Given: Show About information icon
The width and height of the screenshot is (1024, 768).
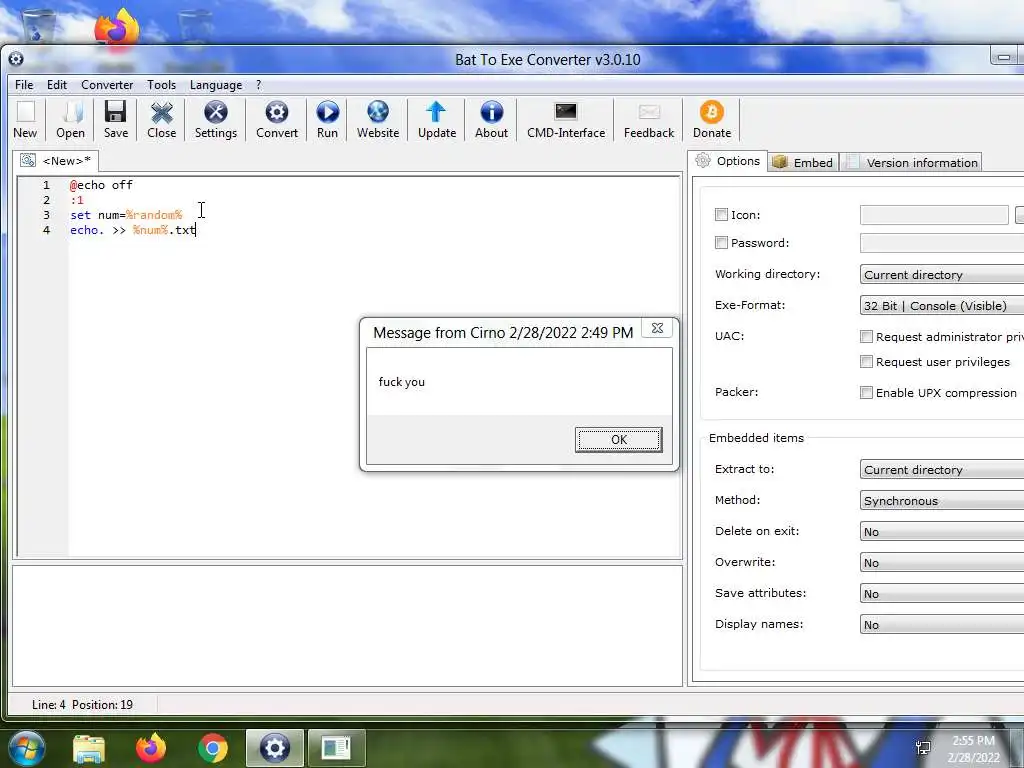Looking at the screenshot, I should [491, 119].
